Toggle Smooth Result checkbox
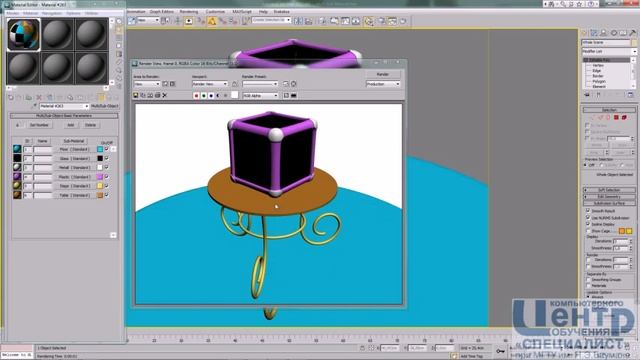Viewport: 640px width, 360px height. pos(588,211)
